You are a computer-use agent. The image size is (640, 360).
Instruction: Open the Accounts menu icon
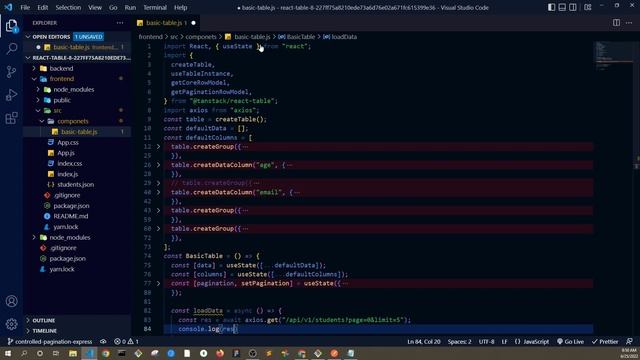(x=11, y=301)
